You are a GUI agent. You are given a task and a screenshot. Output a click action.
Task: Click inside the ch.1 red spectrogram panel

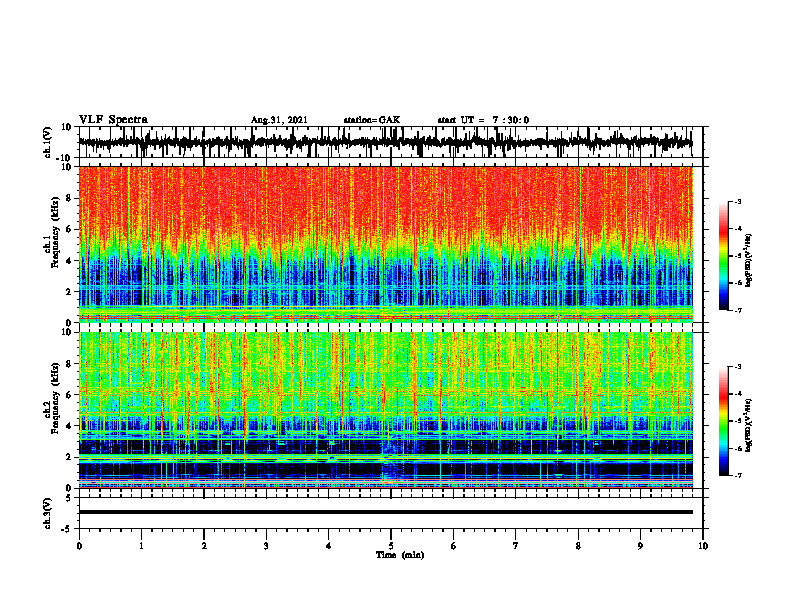pyautogui.click(x=385, y=244)
